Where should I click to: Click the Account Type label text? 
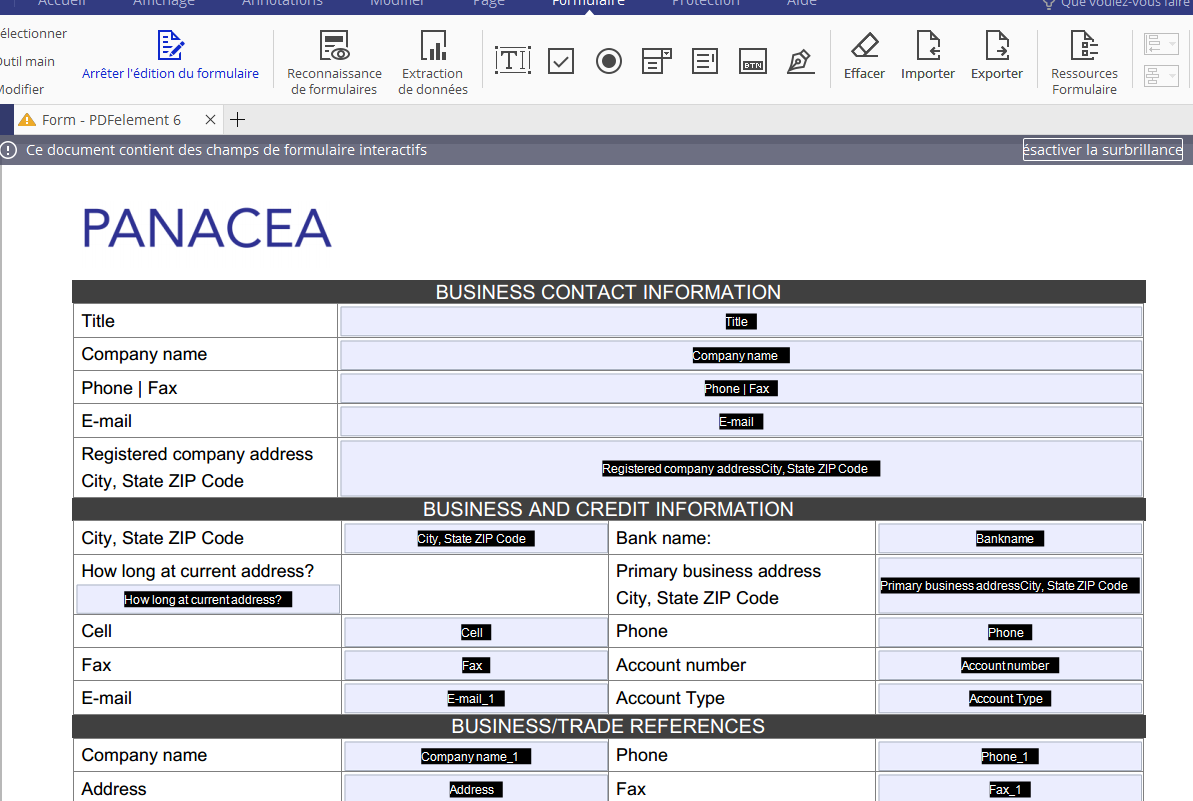coord(670,698)
